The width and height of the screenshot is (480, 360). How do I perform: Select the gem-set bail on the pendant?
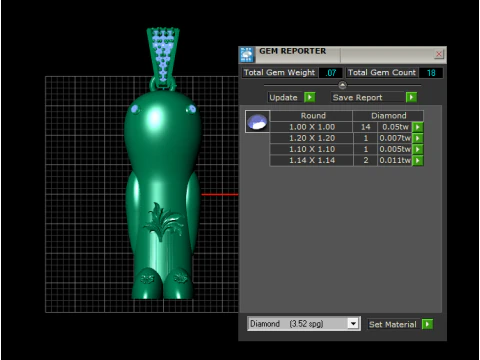click(x=163, y=57)
